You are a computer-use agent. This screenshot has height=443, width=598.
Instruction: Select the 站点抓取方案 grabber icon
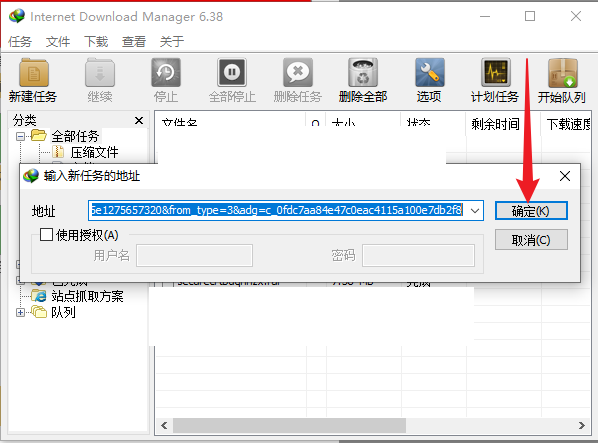(x=39, y=295)
